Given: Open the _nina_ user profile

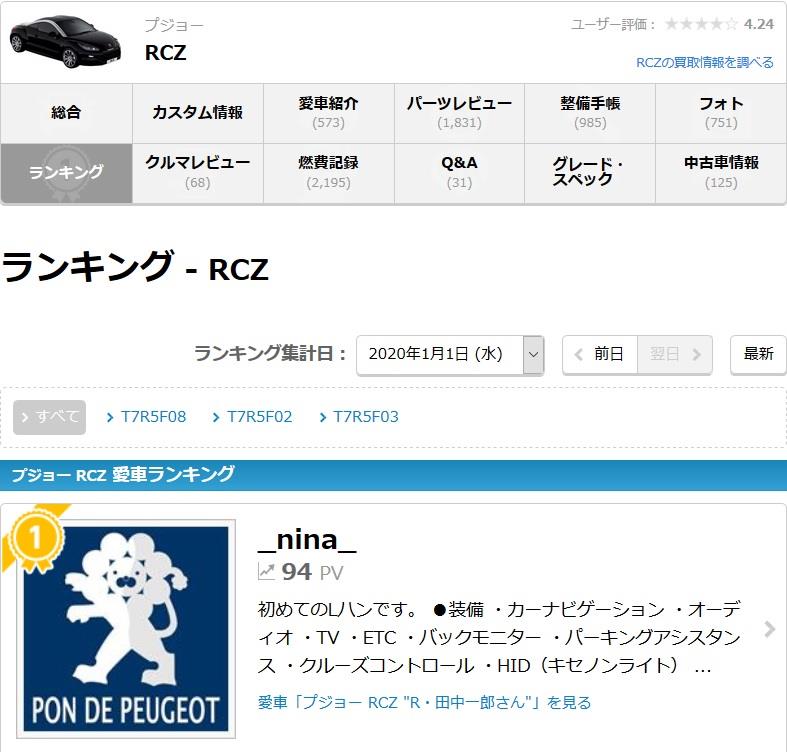Looking at the screenshot, I should [307, 540].
